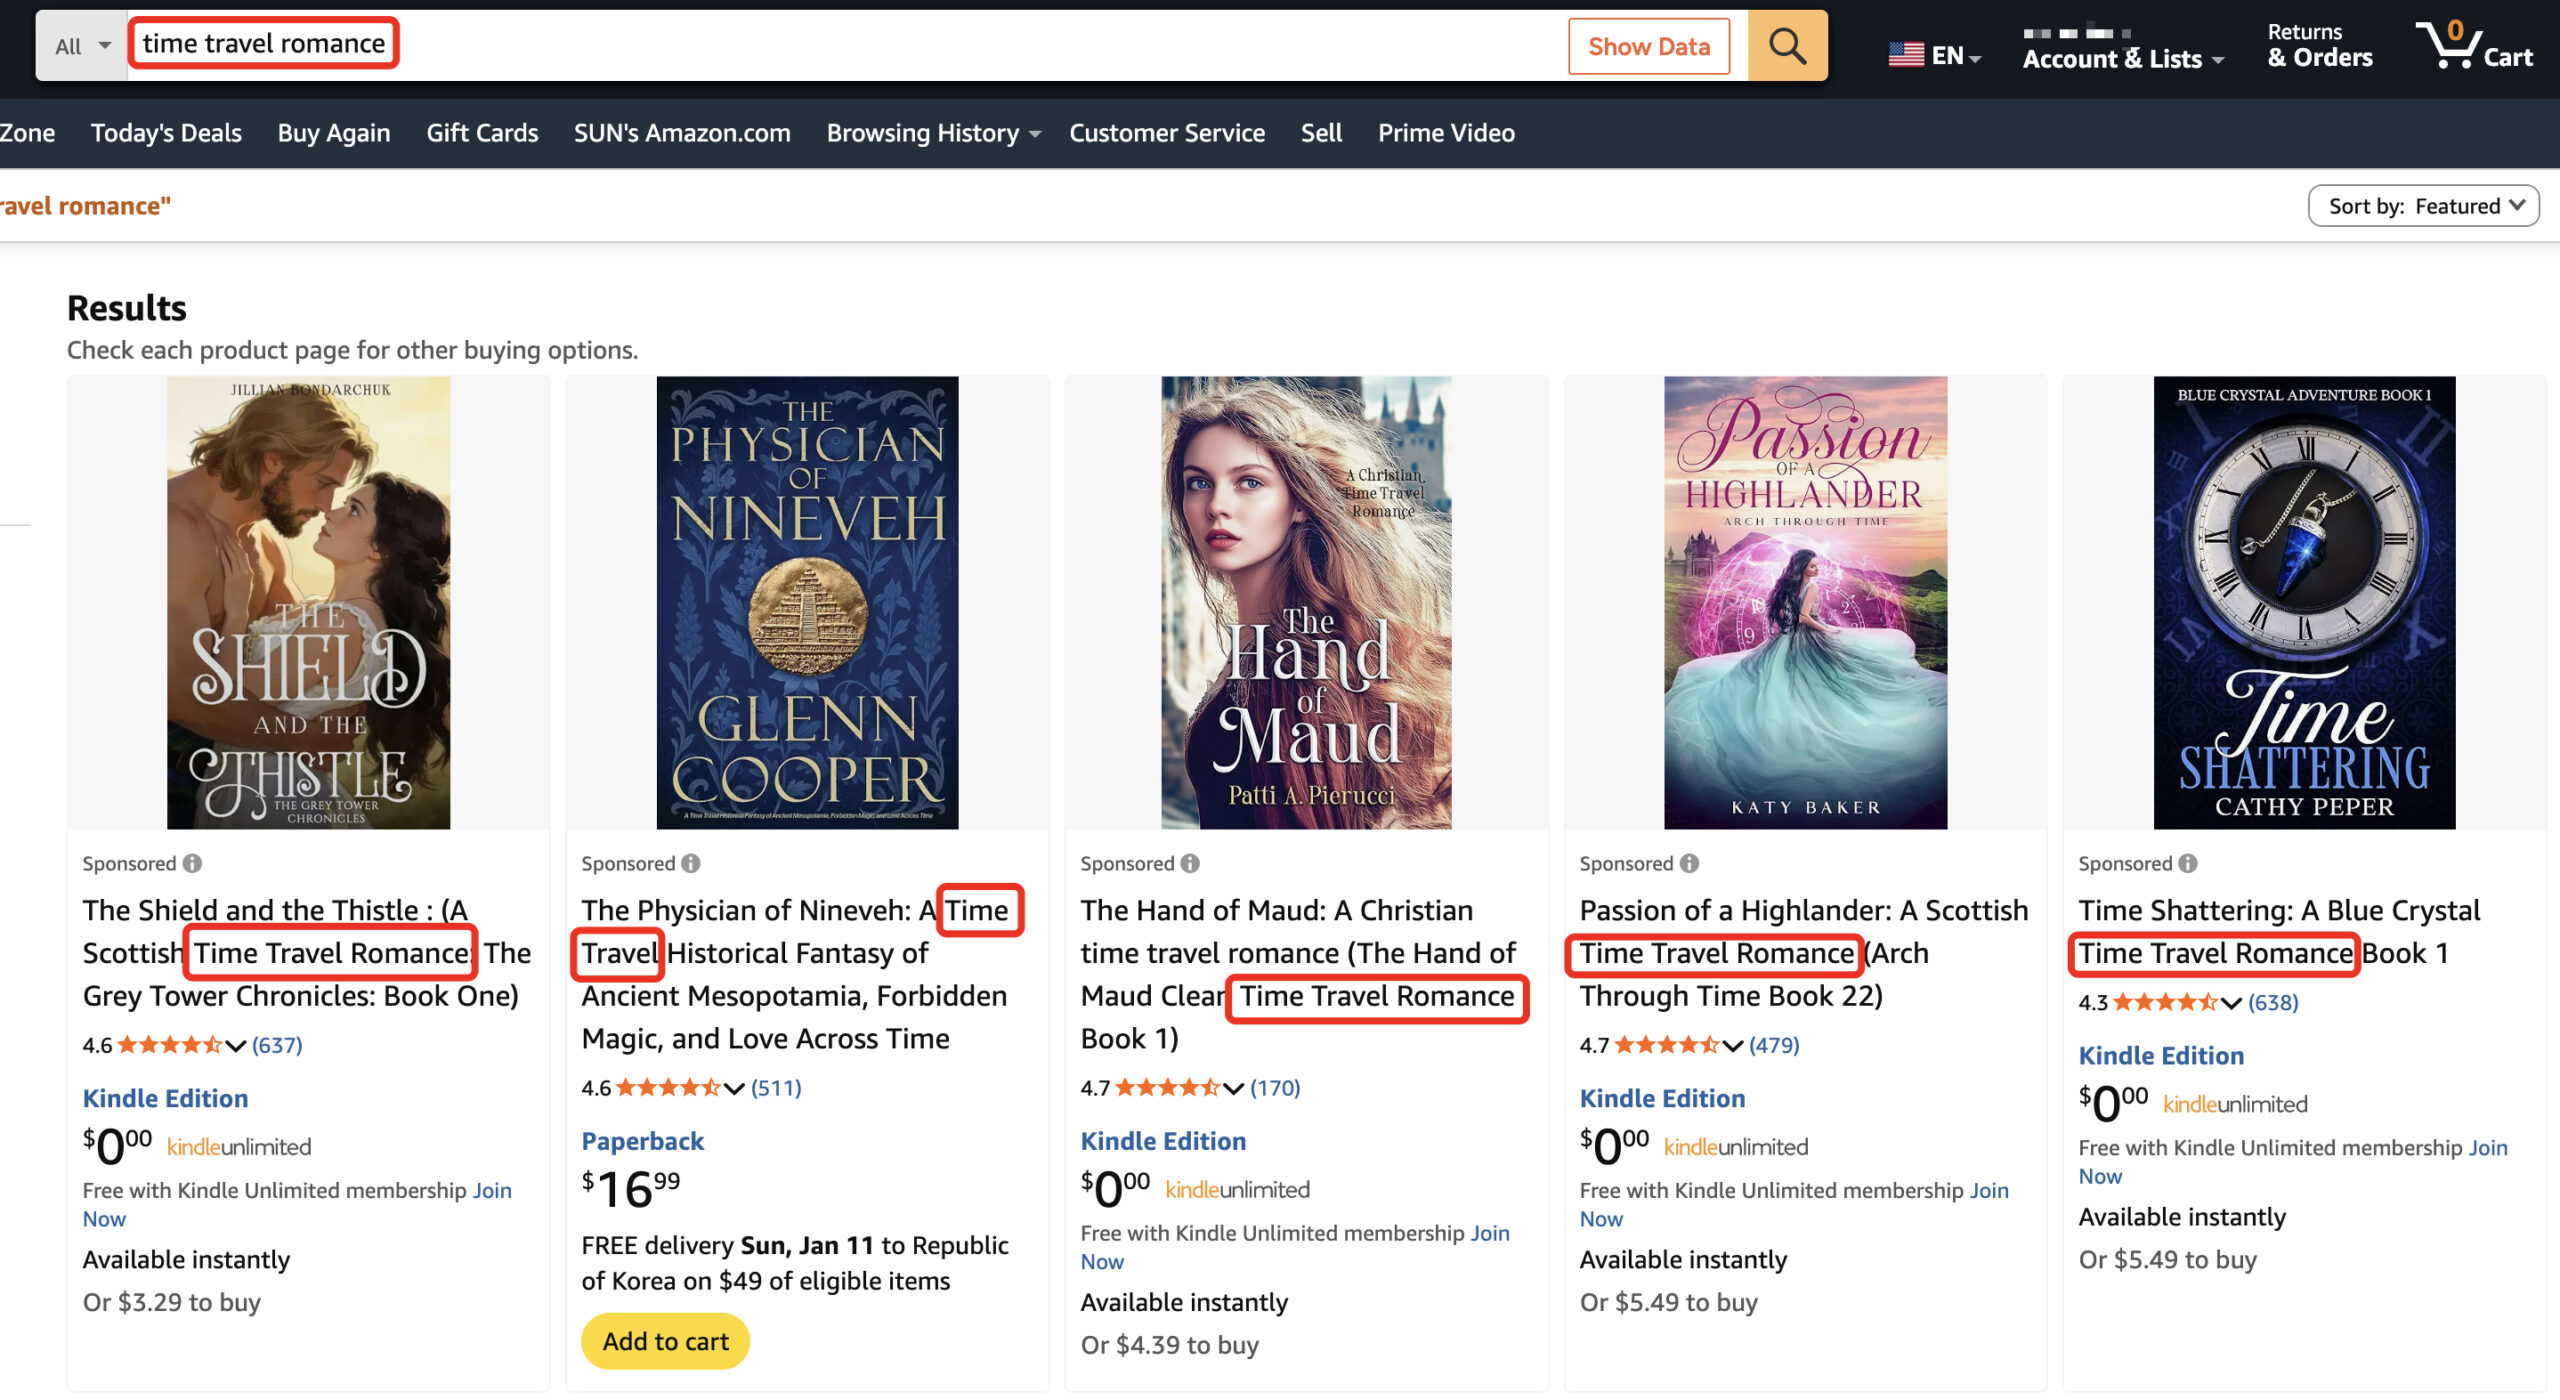This screenshot has height=1400, width=2560.
Task: Open Browsing History navigation menu
Action: pyautogui.click(x=932, y=133)
